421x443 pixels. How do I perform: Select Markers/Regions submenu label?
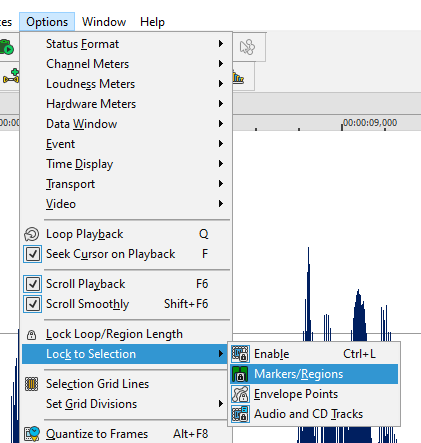tap(299, 374)
